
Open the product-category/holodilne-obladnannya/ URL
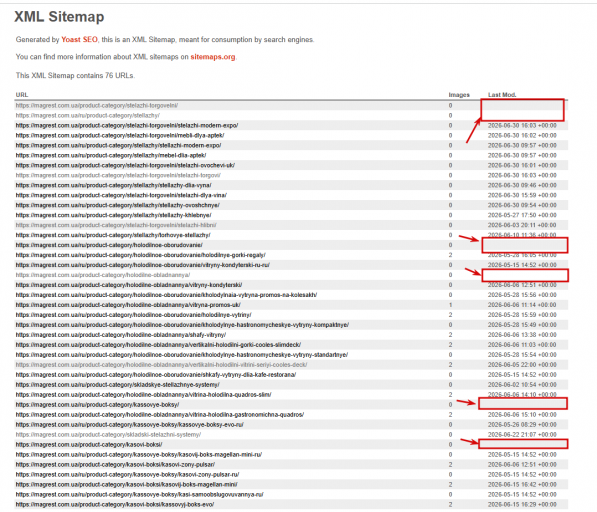point(103,275)
